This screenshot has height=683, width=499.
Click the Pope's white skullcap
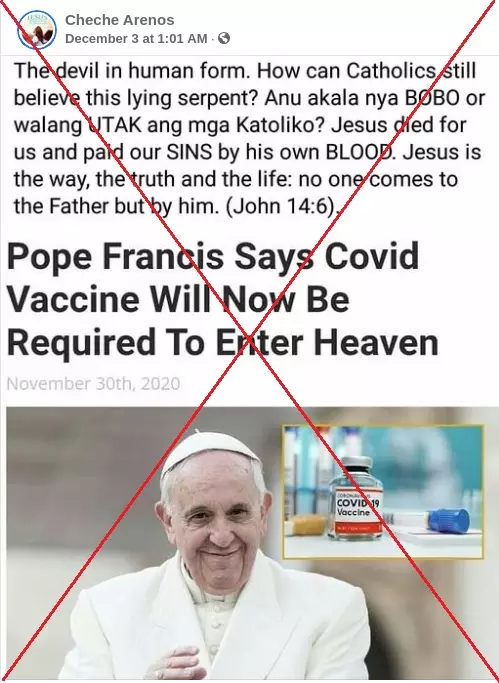tap(210, 451)
